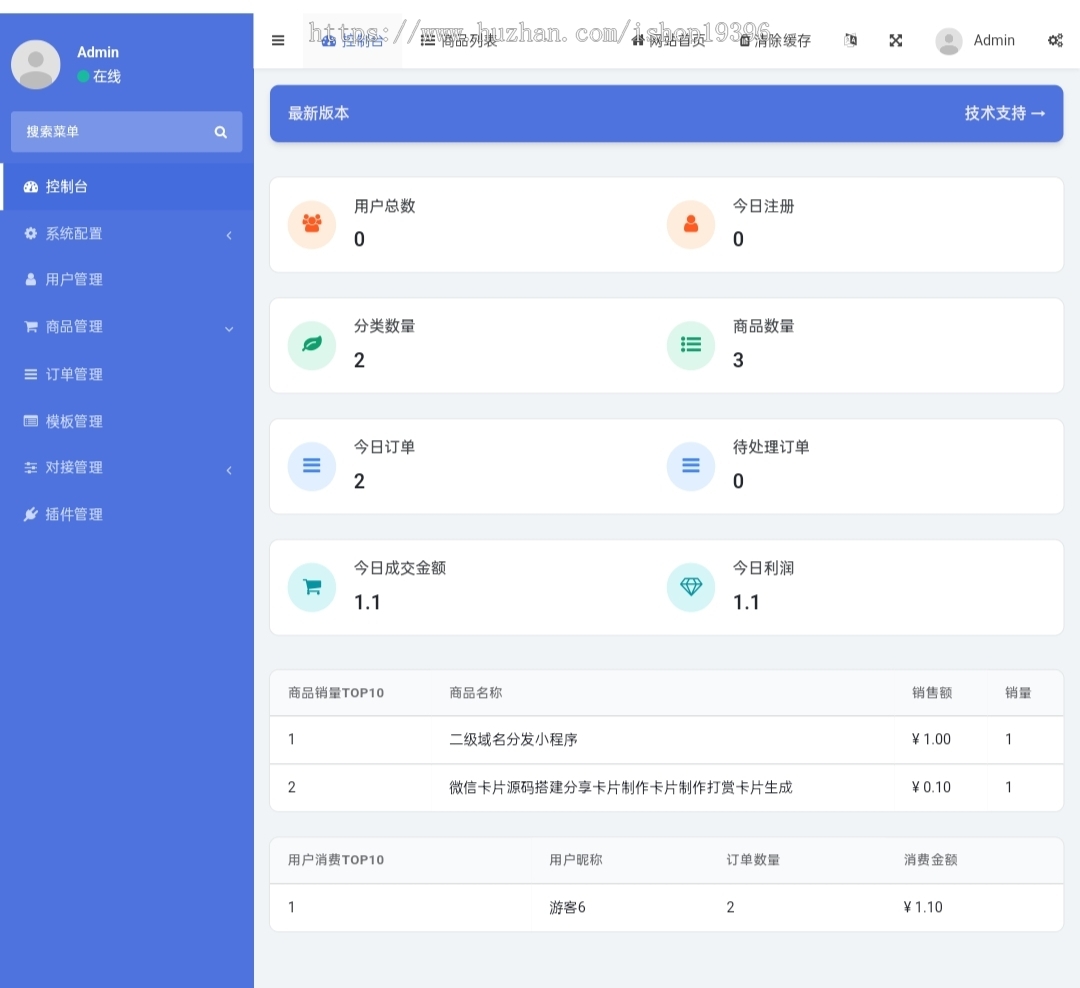This screenshot has width=1080, height=988.
Task: Click the 订单数量 column header
Action: tap(753, 860)
